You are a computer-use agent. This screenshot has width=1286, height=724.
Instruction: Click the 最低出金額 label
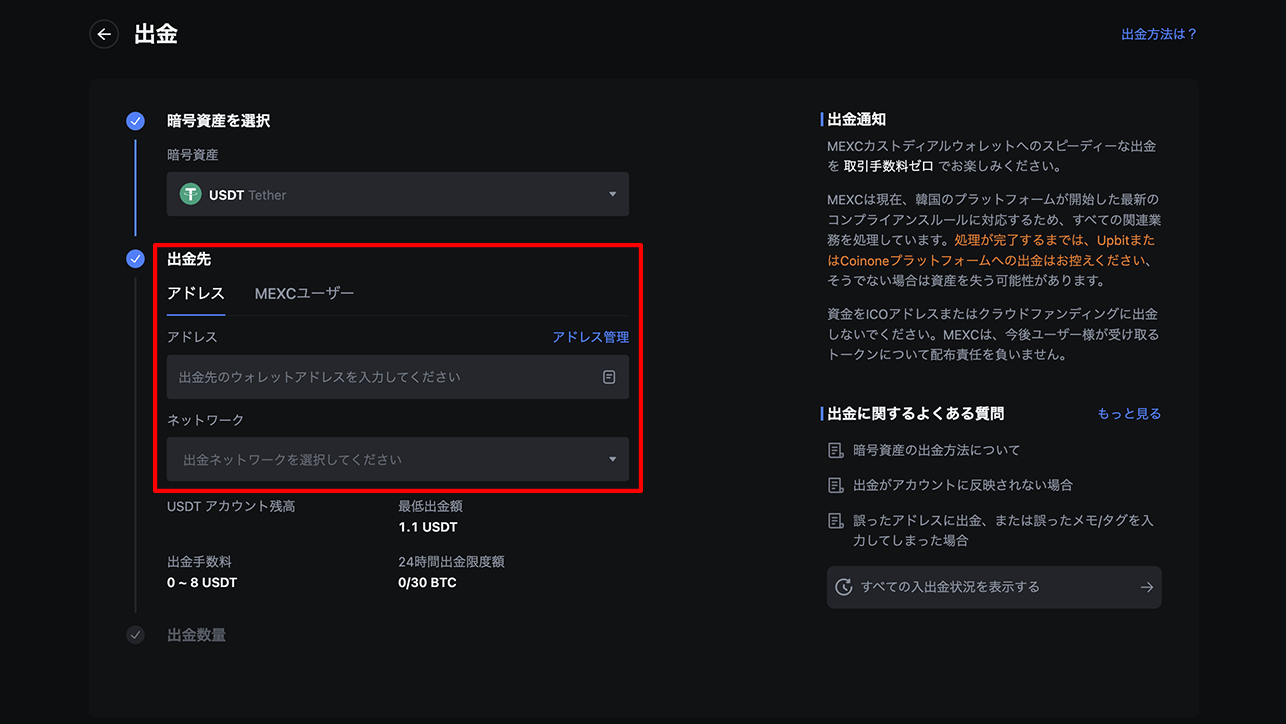(x=430, y=506)
